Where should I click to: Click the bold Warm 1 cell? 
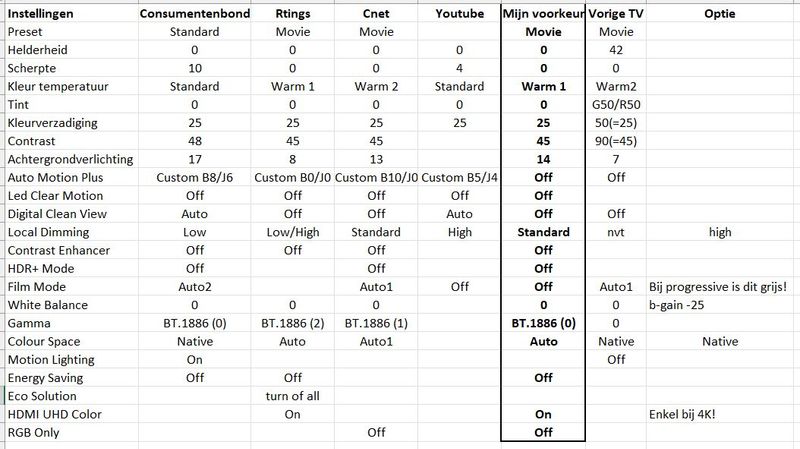[543, 86]
